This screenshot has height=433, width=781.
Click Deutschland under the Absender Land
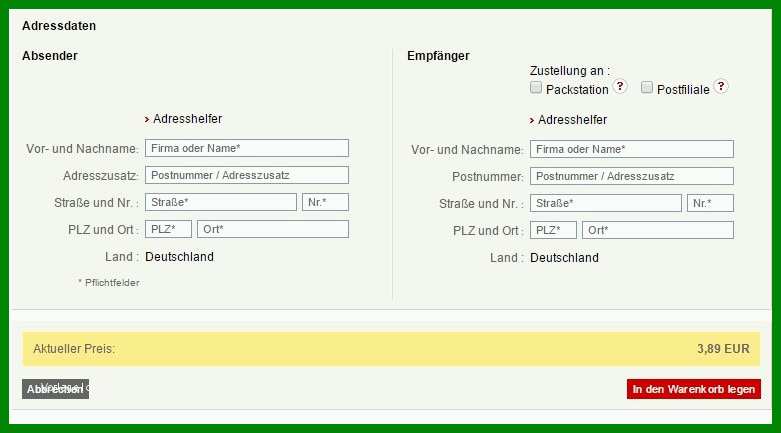179,257
